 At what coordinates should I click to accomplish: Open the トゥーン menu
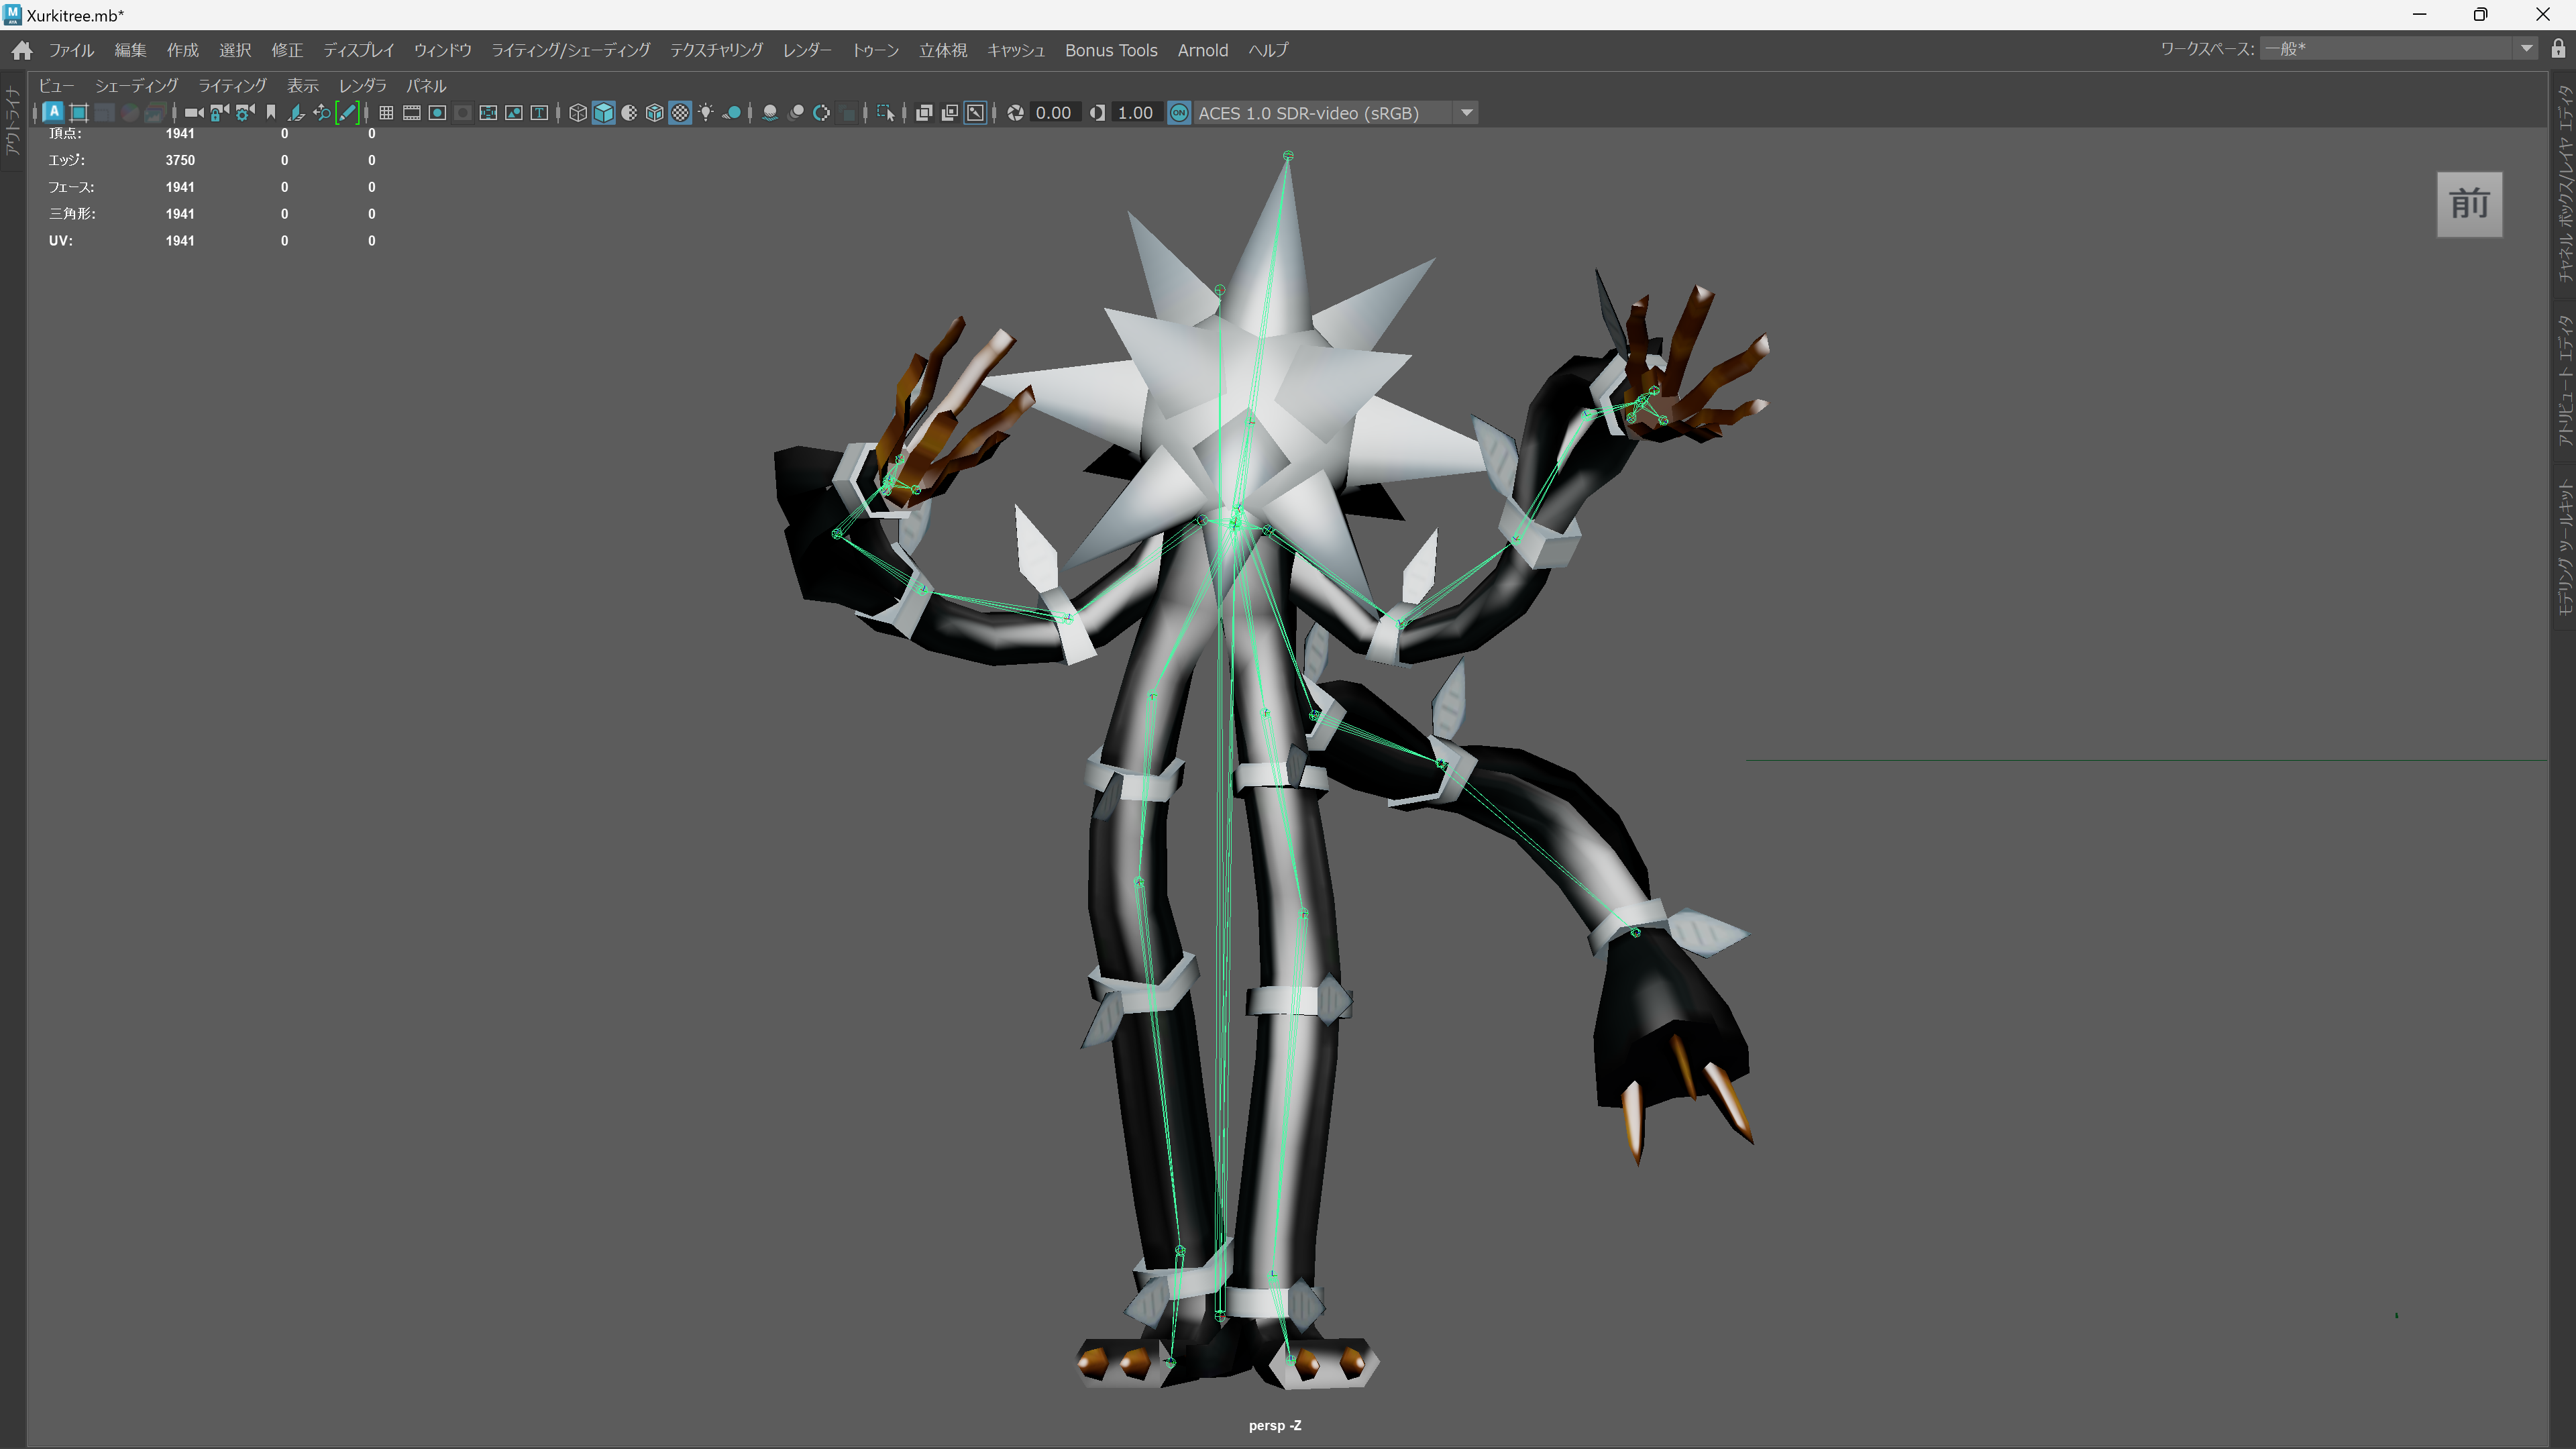875,50
